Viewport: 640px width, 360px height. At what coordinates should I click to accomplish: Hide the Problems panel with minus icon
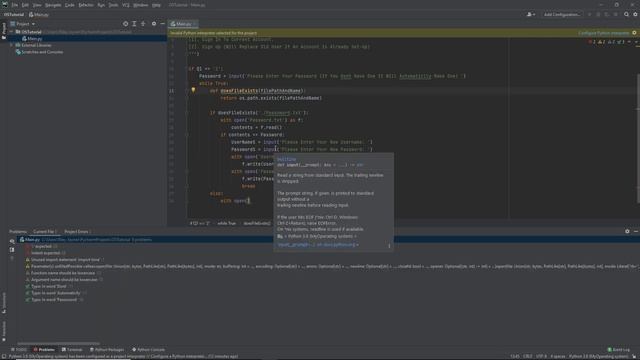(636, 231)
